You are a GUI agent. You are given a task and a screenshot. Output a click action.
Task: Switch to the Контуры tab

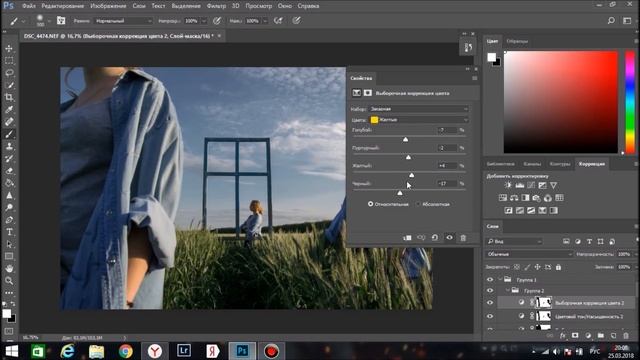click(x=560, y=164)
